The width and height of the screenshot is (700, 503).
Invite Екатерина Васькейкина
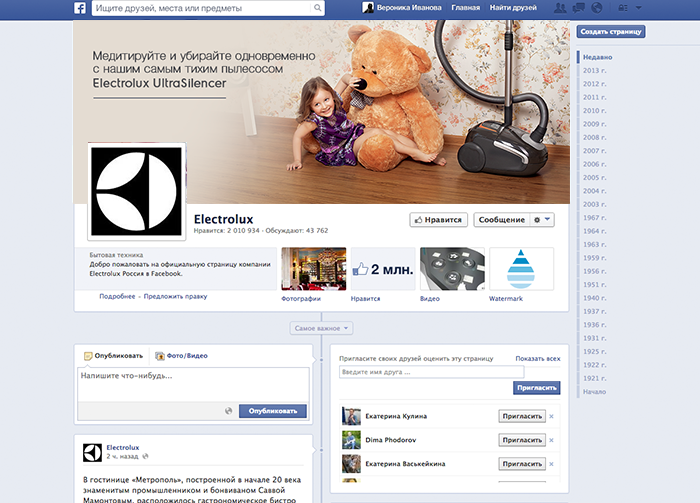coord(522,464)
